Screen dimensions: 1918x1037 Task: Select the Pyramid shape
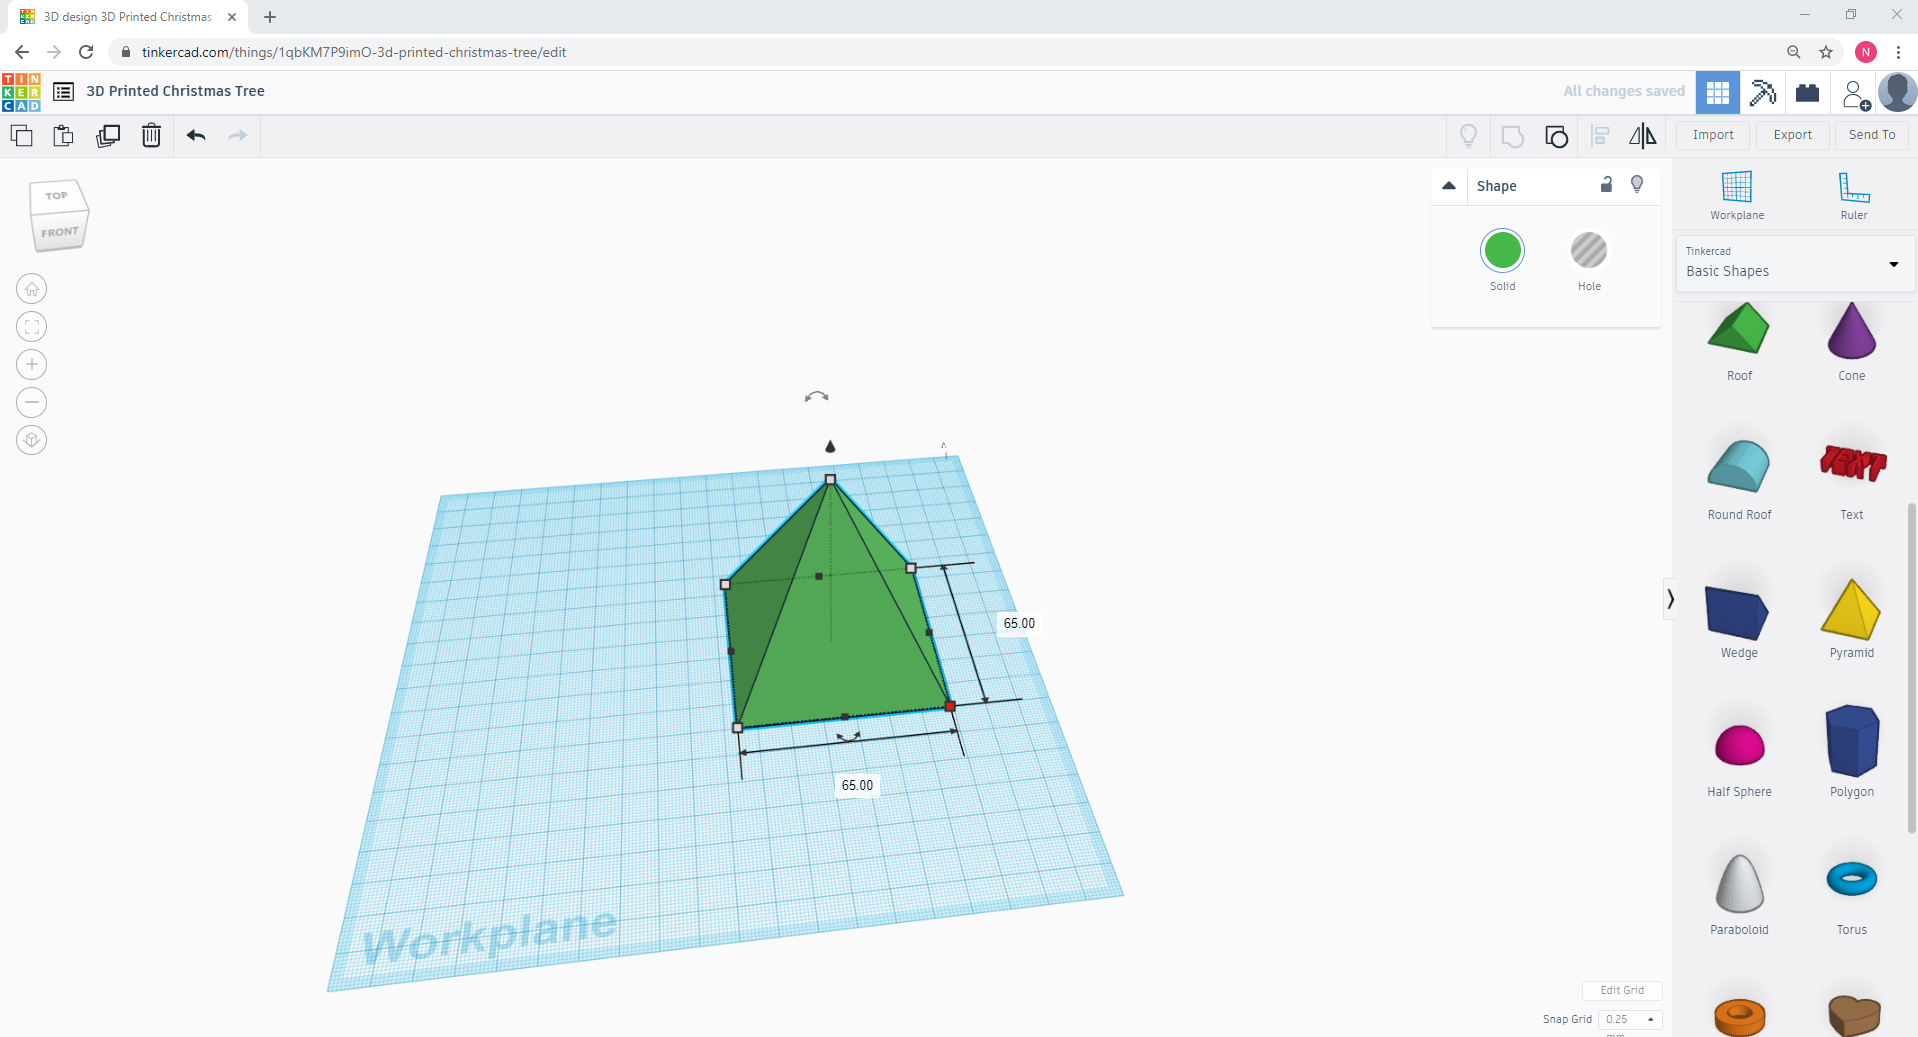click(x=1850, y=610)
